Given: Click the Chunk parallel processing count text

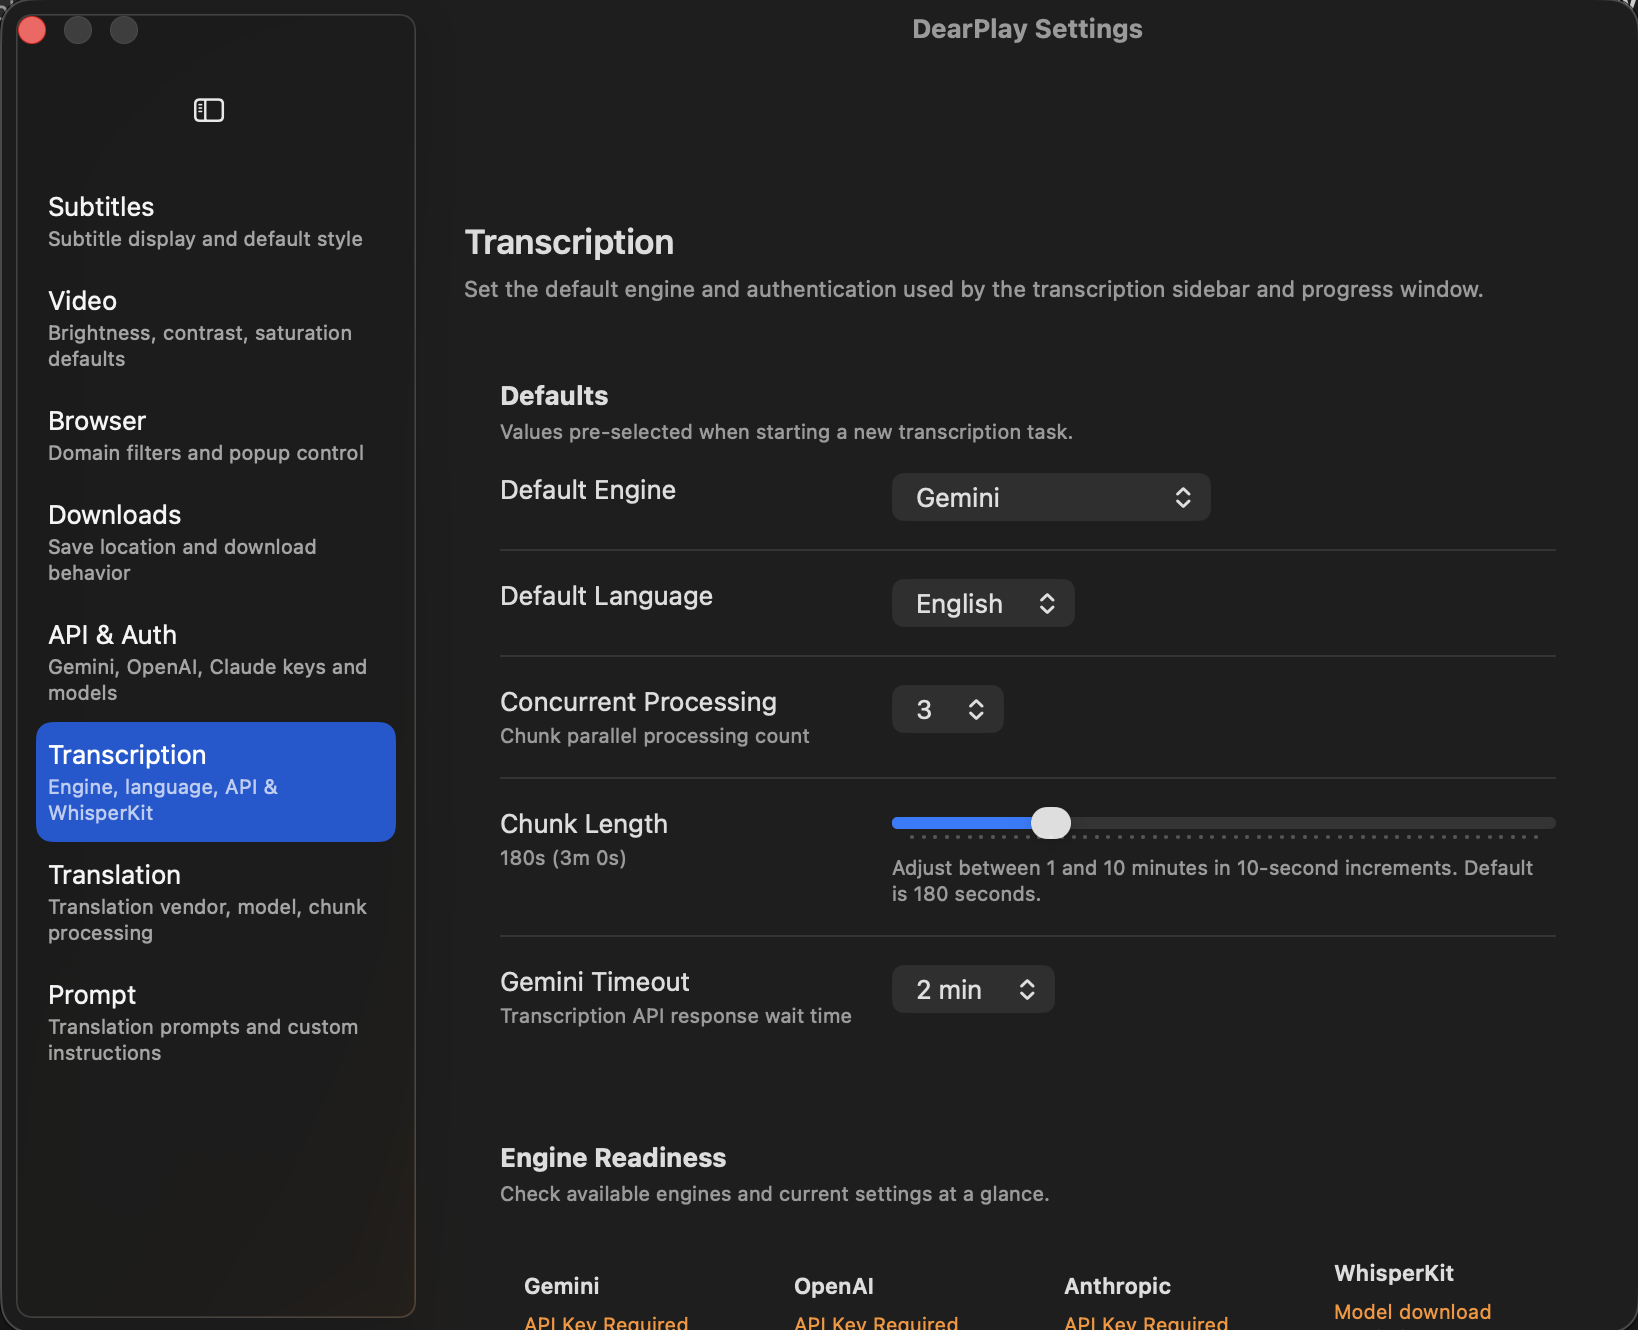Looking at the screenshot, I should click(x=655, y=736).
